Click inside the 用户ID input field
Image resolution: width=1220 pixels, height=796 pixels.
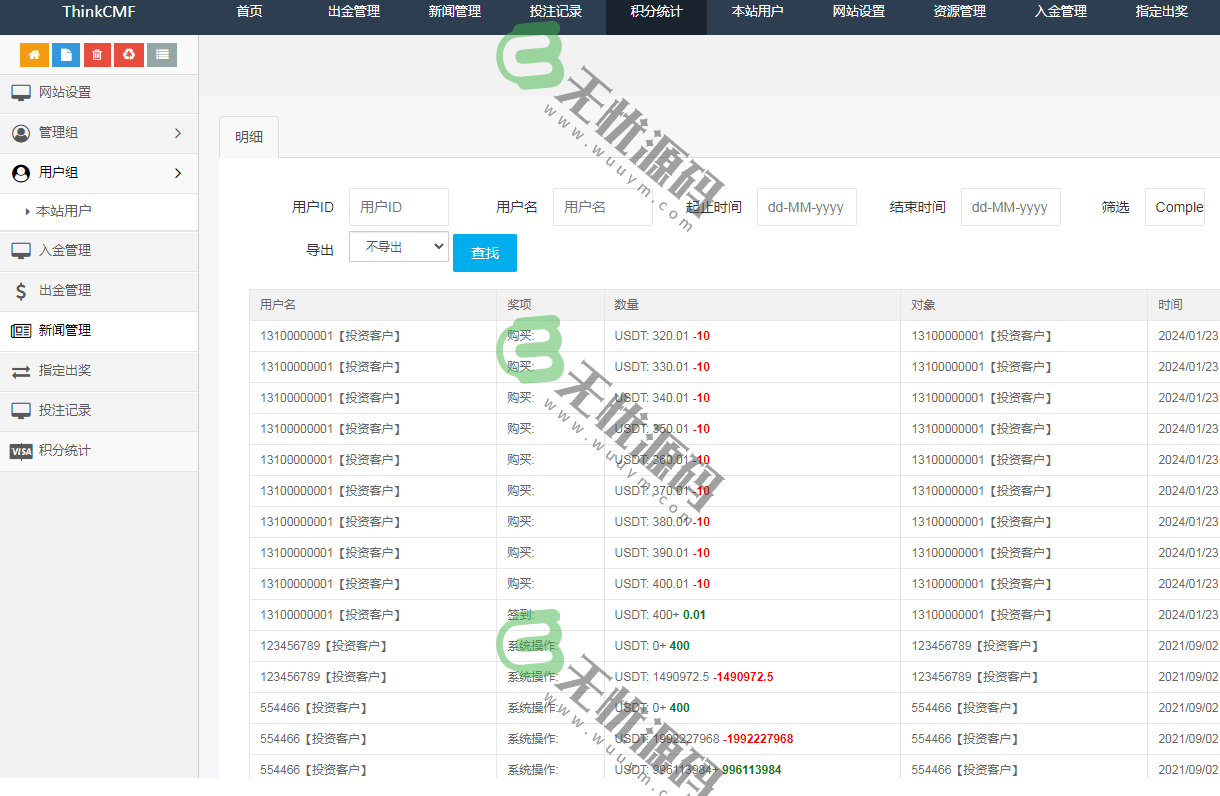[x=398, y=207]
